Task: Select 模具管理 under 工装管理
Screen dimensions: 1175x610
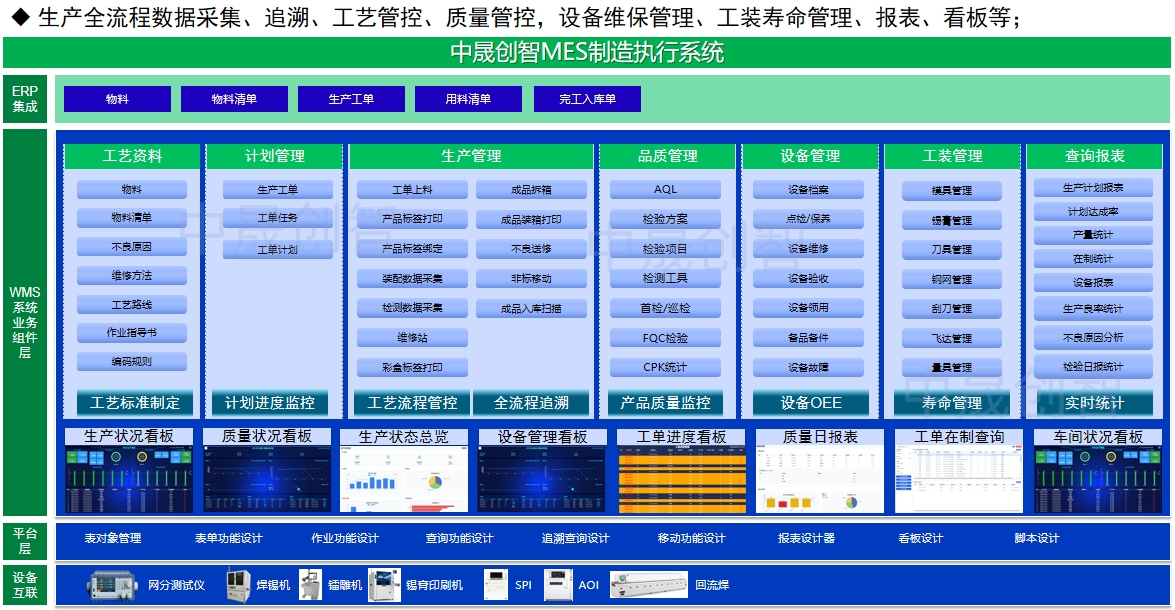Action: (952, 190)
